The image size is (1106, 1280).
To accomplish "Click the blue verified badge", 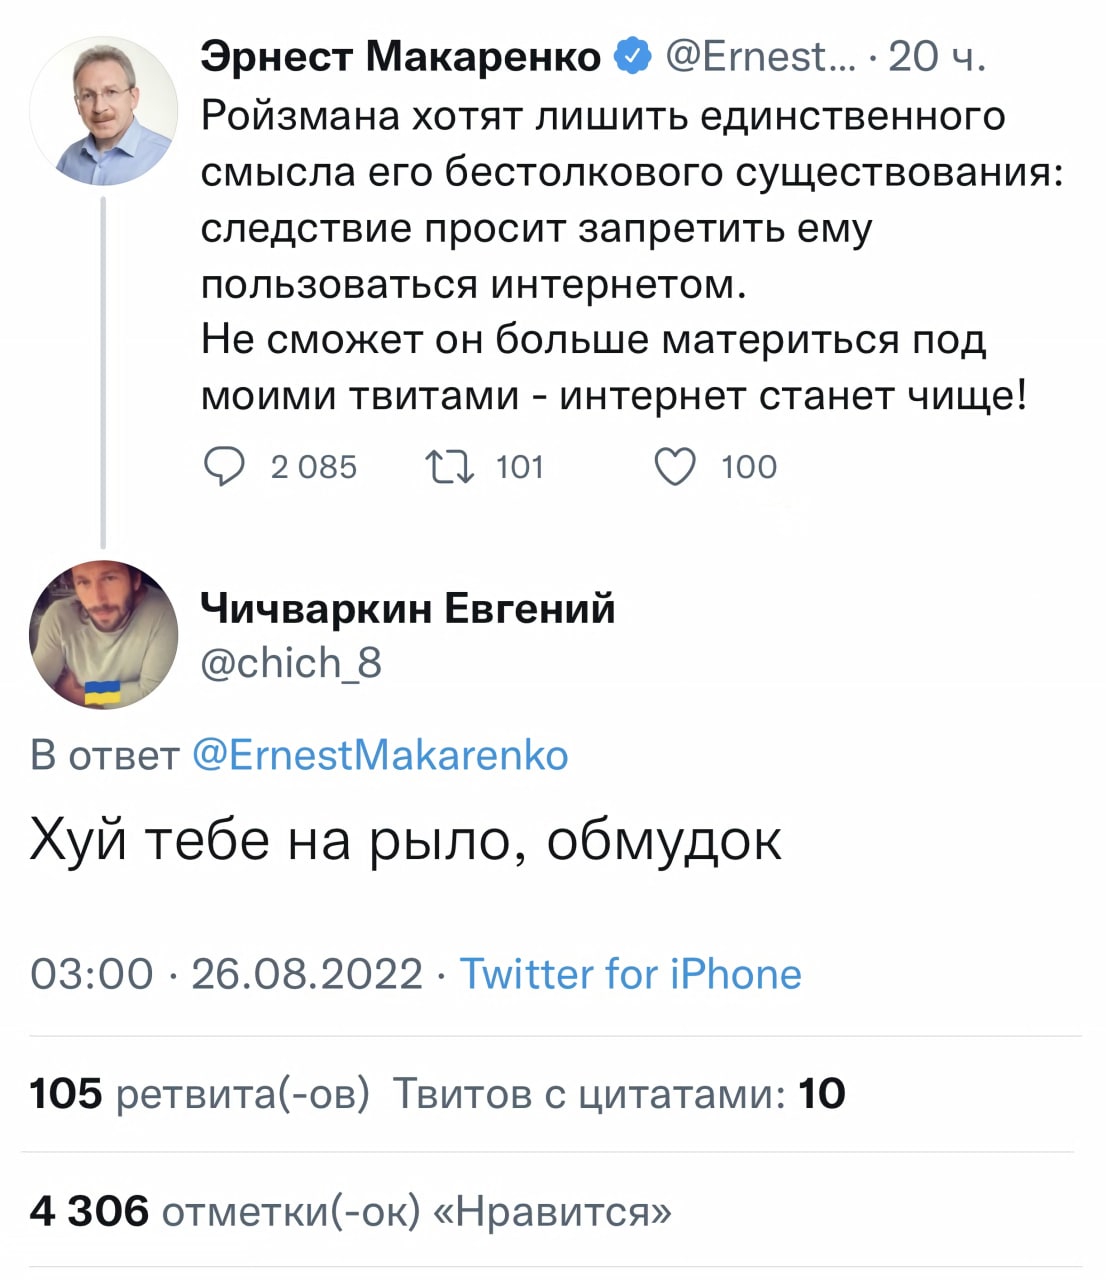I will (633, 57).
